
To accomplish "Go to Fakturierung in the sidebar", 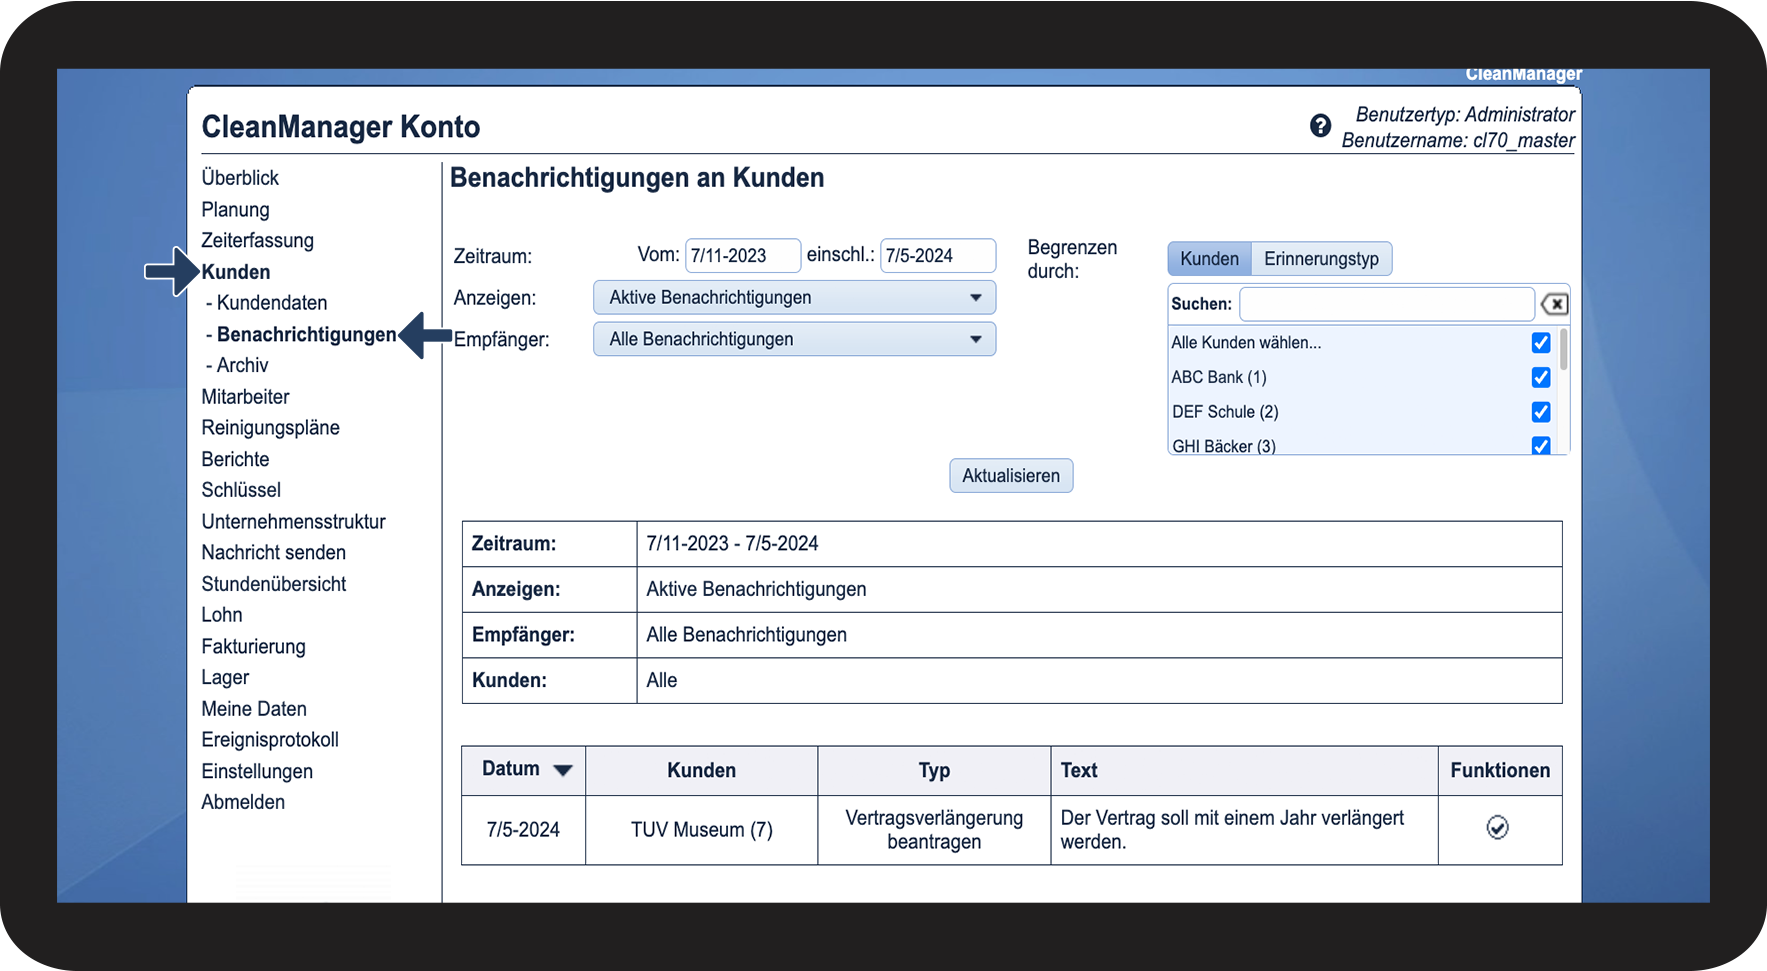I will [x=253, y=647].
